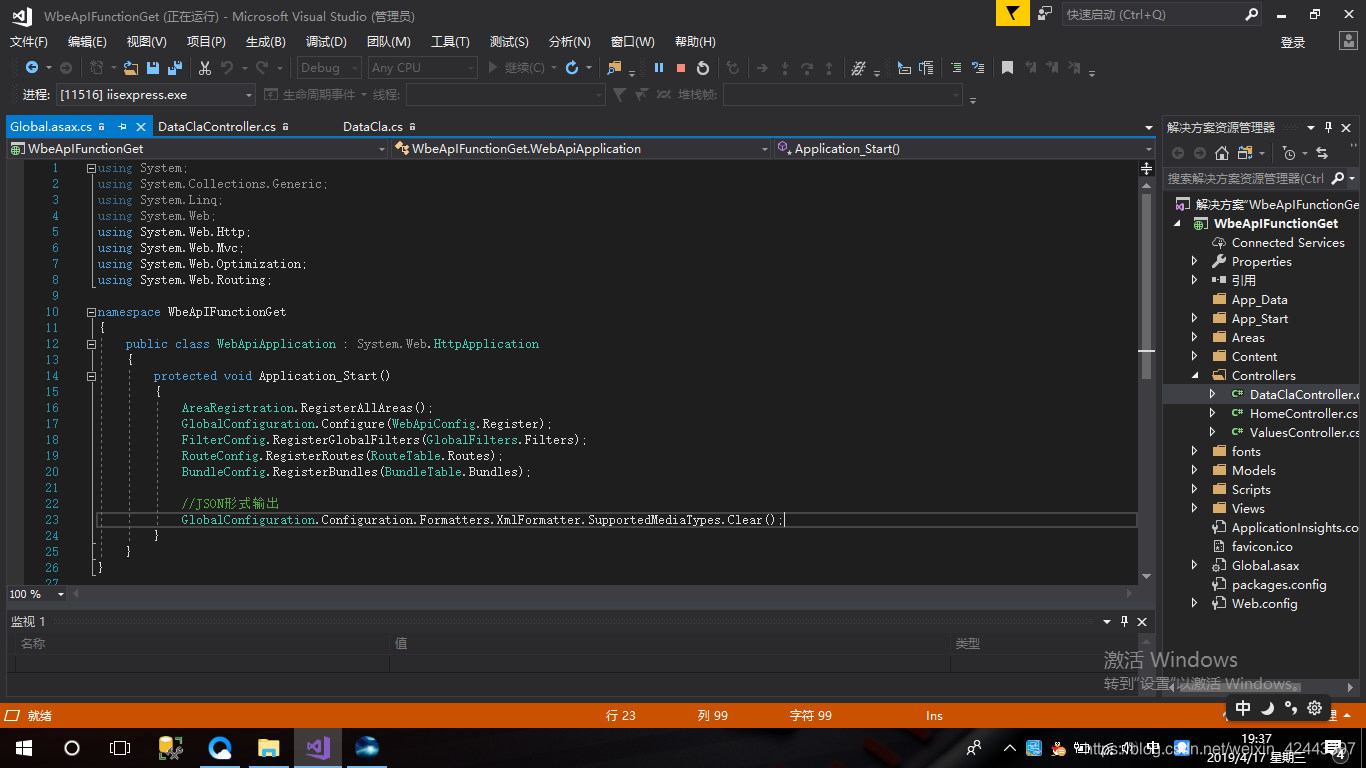Click Home icon in Solution Explorer toolbar
The height and width of the screenshot is (768, 1366).
pyautogui.click(x=1222, y=153)
